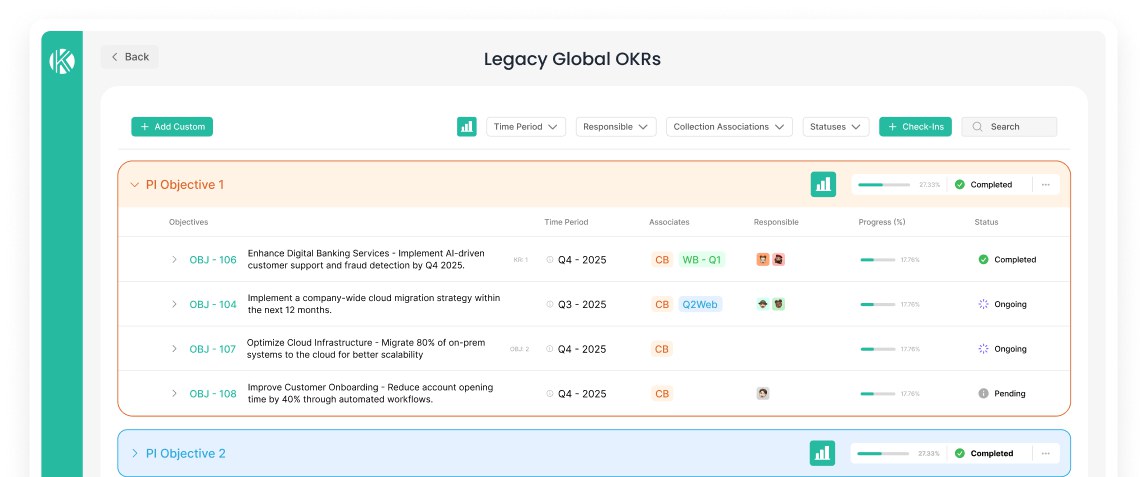Click the Completed status check in PI Objective 1 header
Viewport: 1148px width, 477px height.
point(960,185)
